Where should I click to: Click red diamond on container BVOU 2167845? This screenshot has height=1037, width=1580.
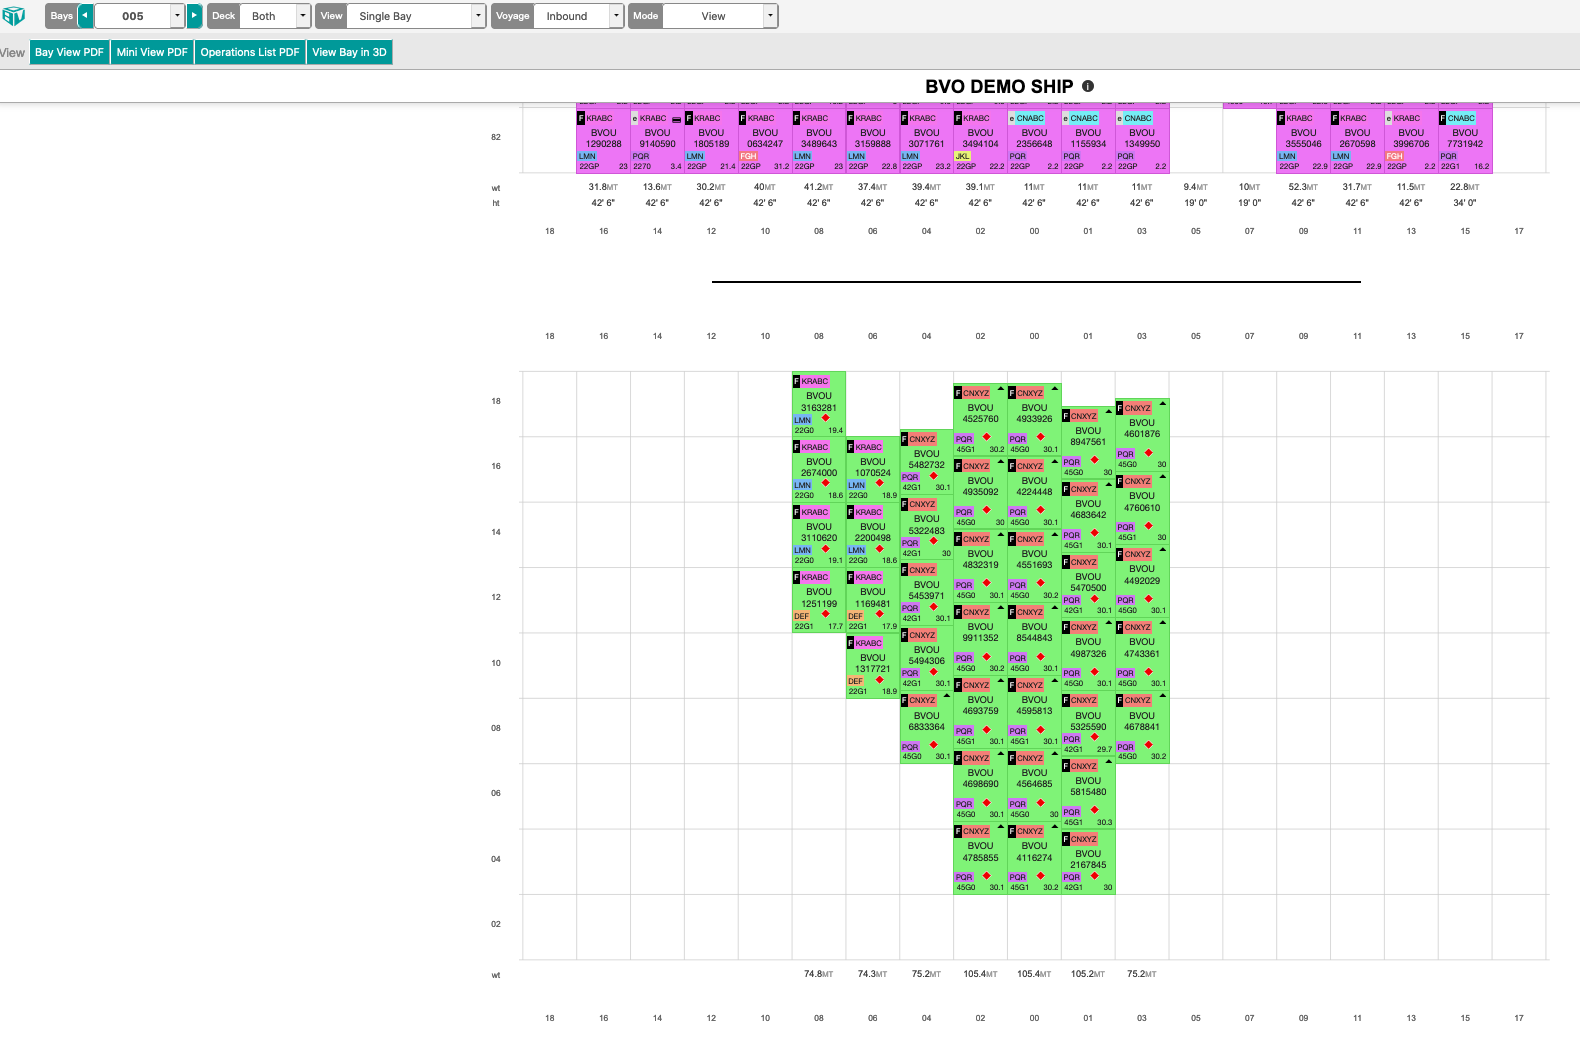(x=1094, y=875)
